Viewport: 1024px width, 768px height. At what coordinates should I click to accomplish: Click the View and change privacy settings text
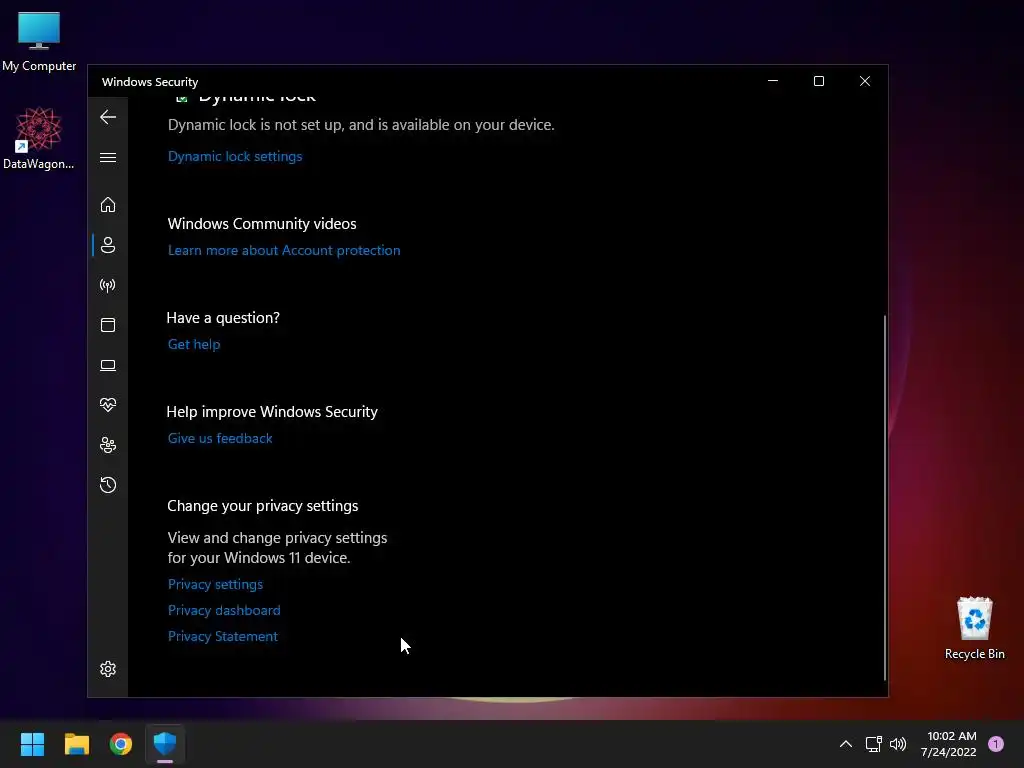click(278, 547)
